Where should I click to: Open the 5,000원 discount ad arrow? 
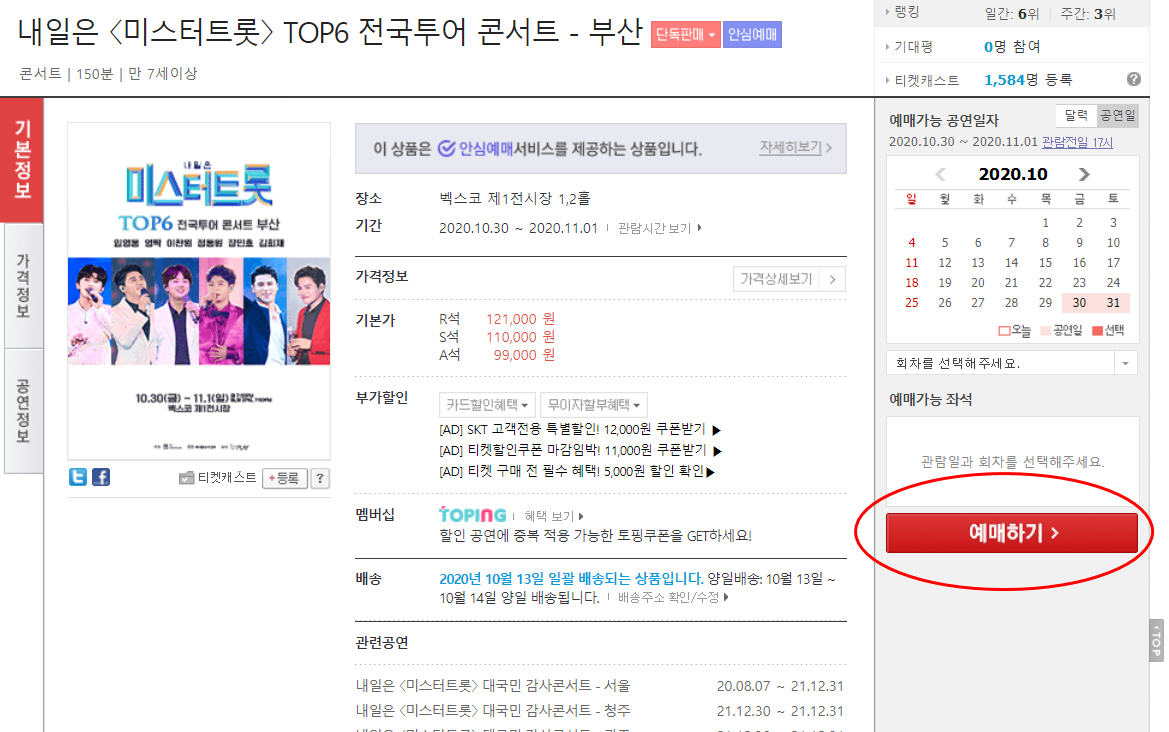[710, 472]
